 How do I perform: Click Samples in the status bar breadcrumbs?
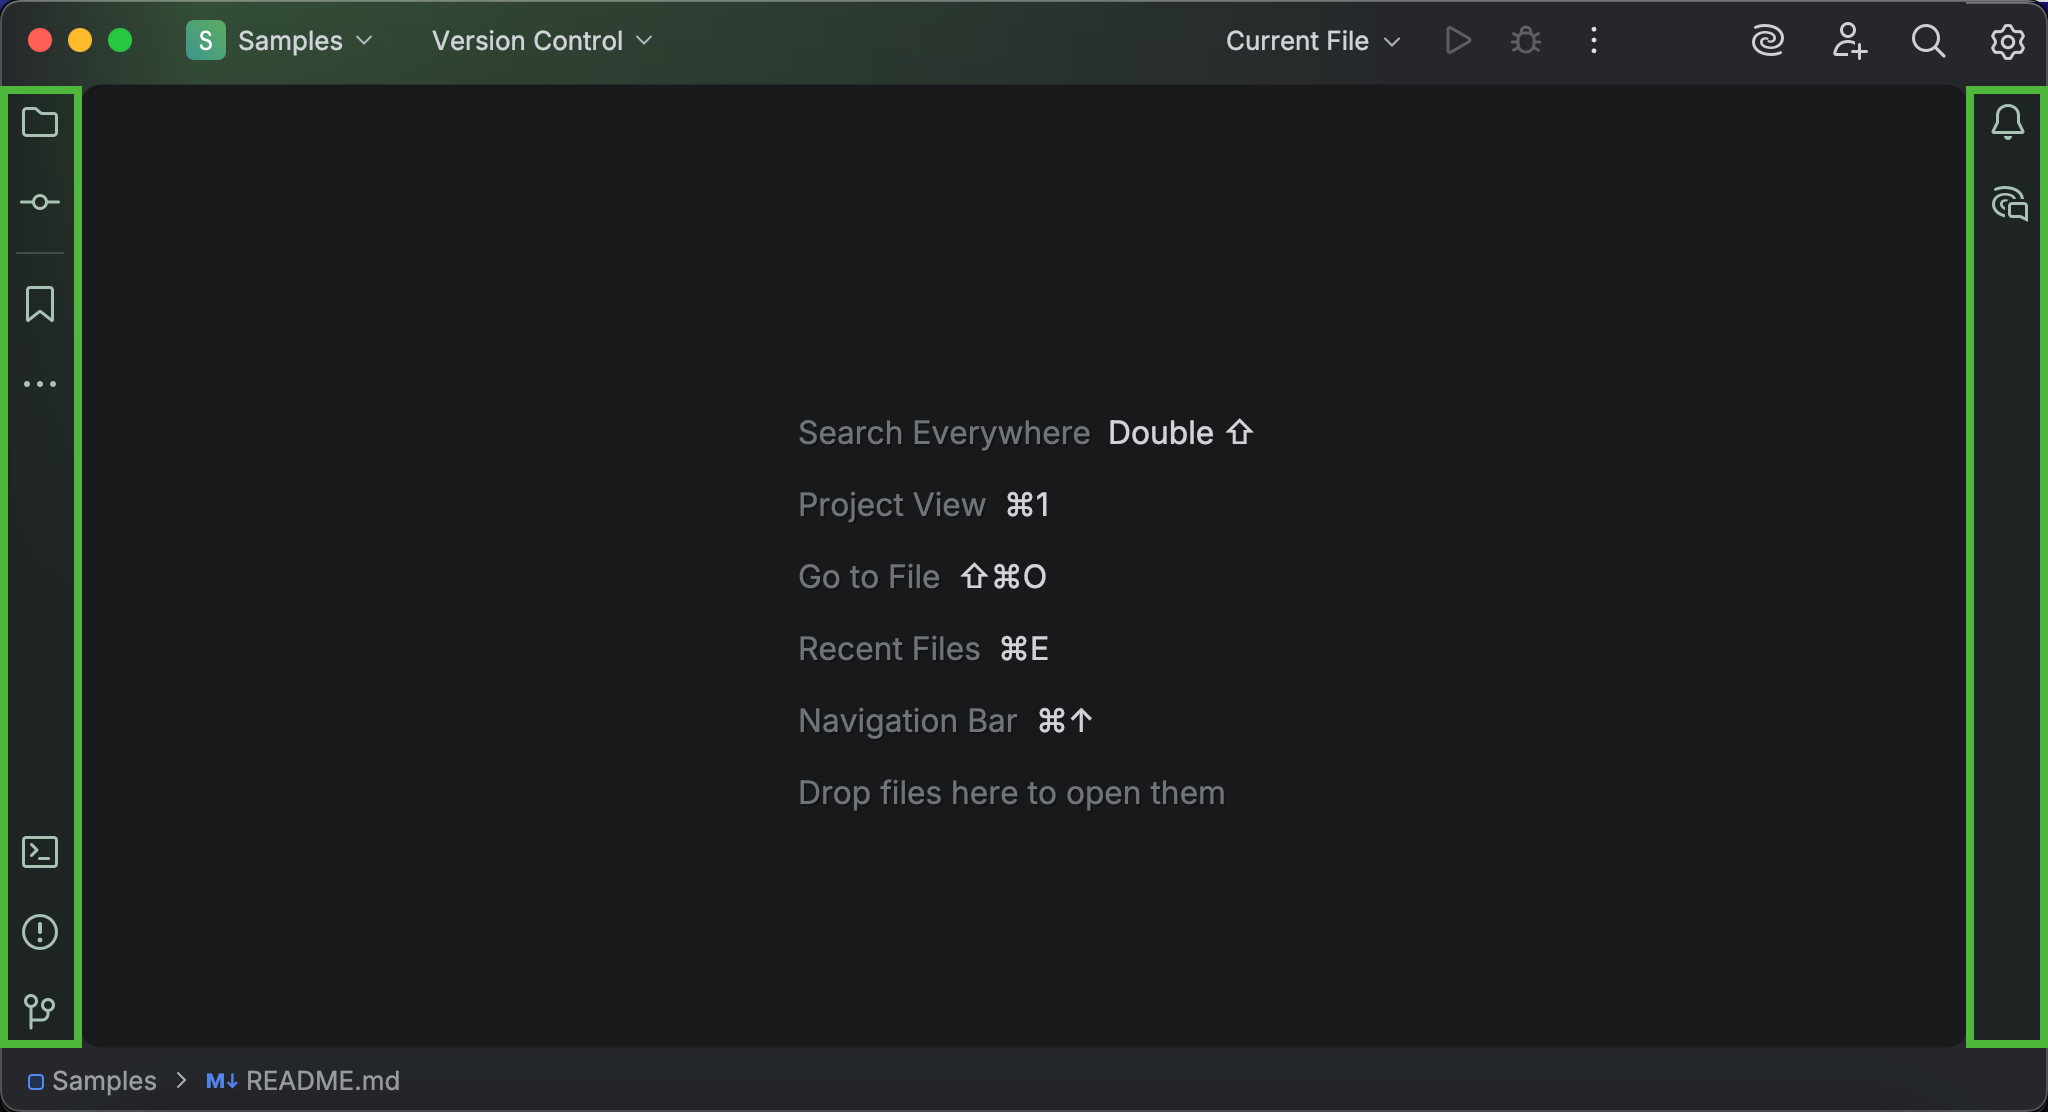(x=104, y=1081)
